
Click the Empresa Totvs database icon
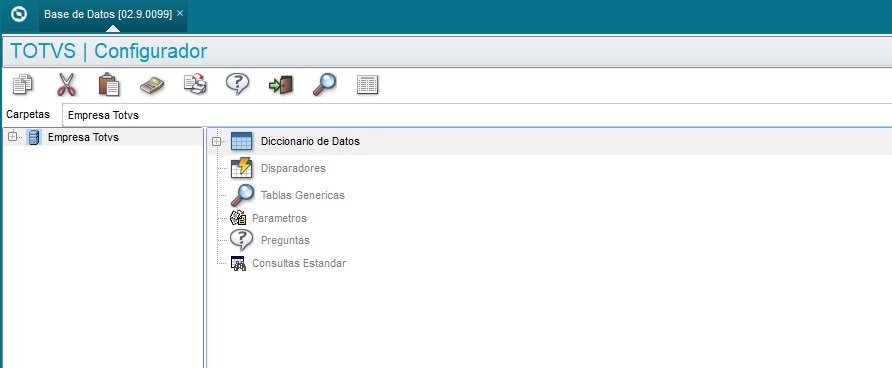(x=34, y=138)
